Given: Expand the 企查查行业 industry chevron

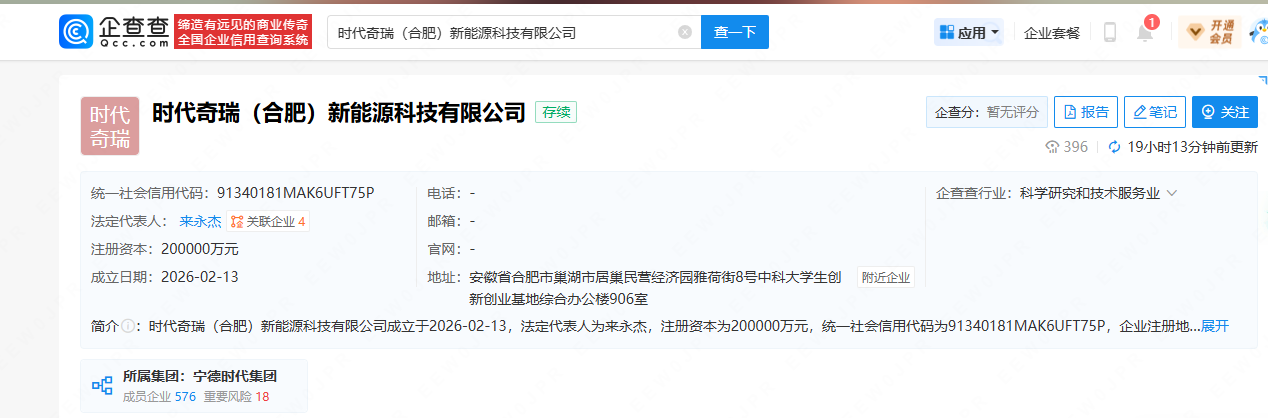Looking at the screenshot, I should pyautogui.click(x=1172, y=193).
